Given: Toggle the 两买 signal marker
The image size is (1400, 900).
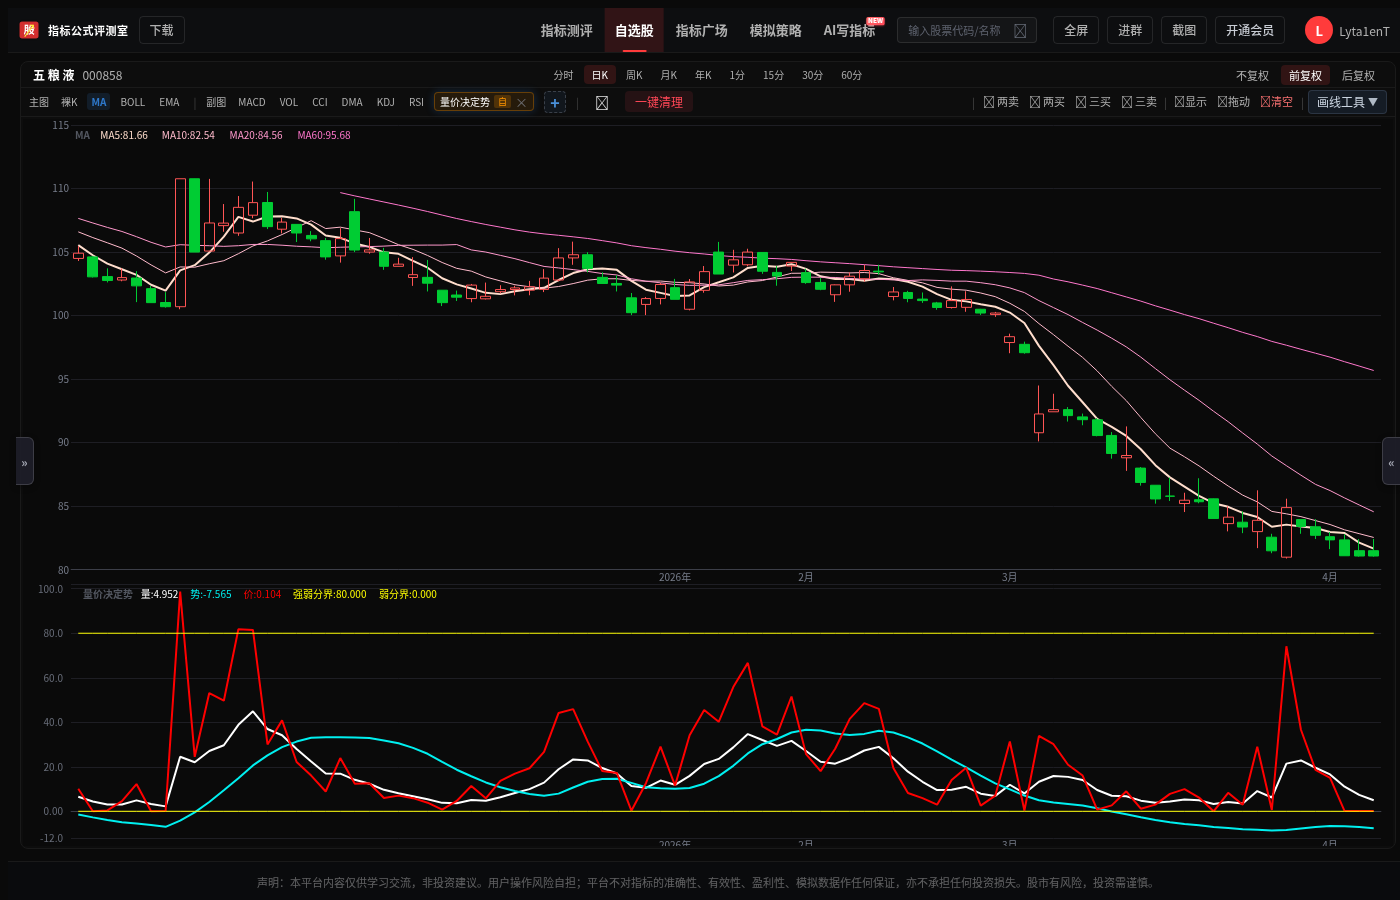Looking at the screenshot, I should click(1047, 102).
